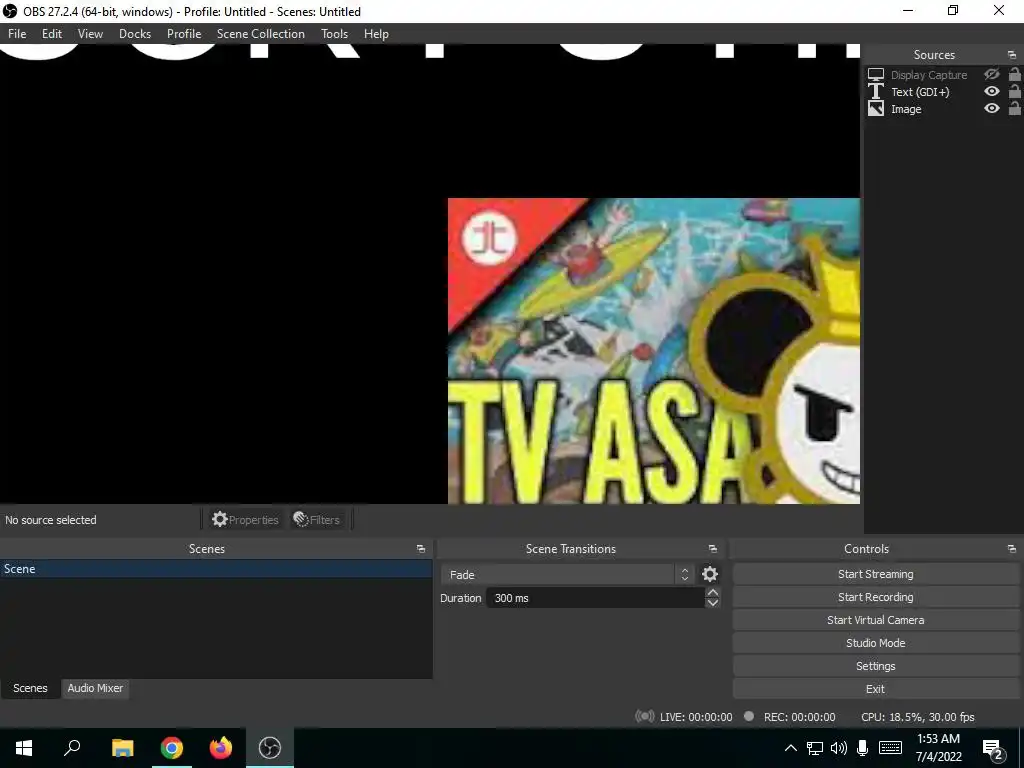The width and height of the screenshot is (1024, 768).
Task: Open transition properties gear icon
Action: click(710, 574)
